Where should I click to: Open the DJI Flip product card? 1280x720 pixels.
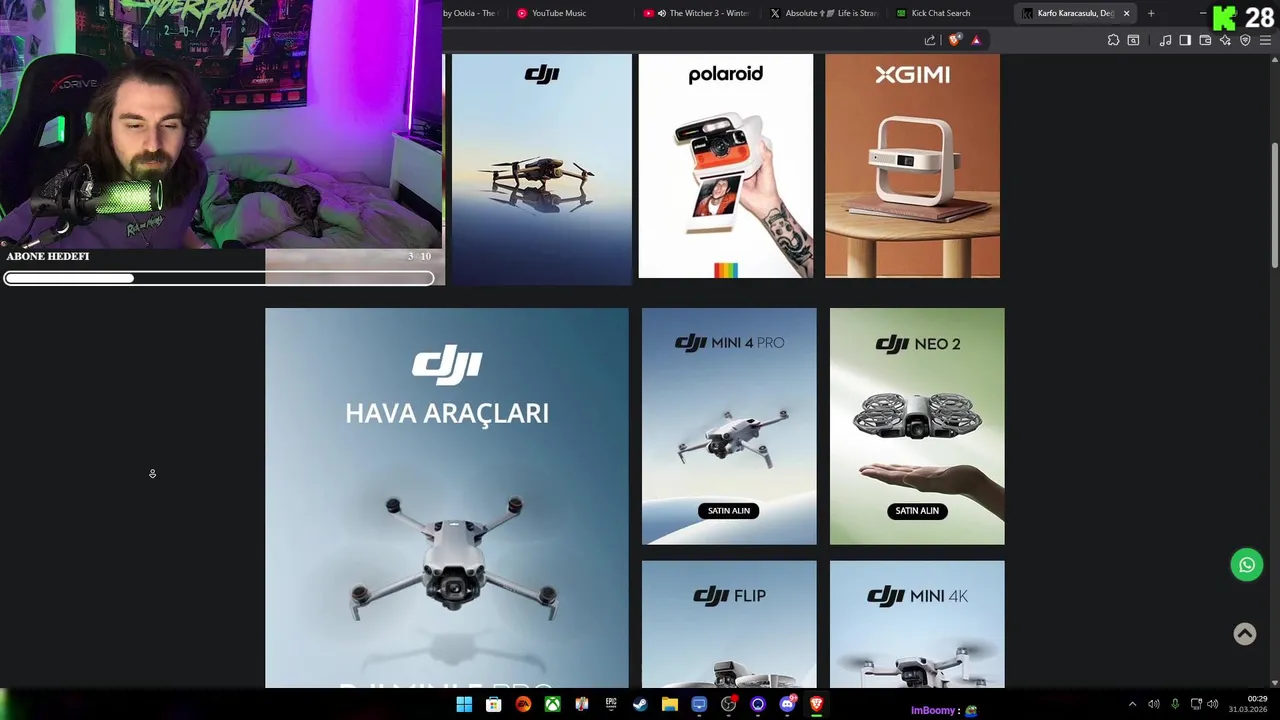click(729, 624)
